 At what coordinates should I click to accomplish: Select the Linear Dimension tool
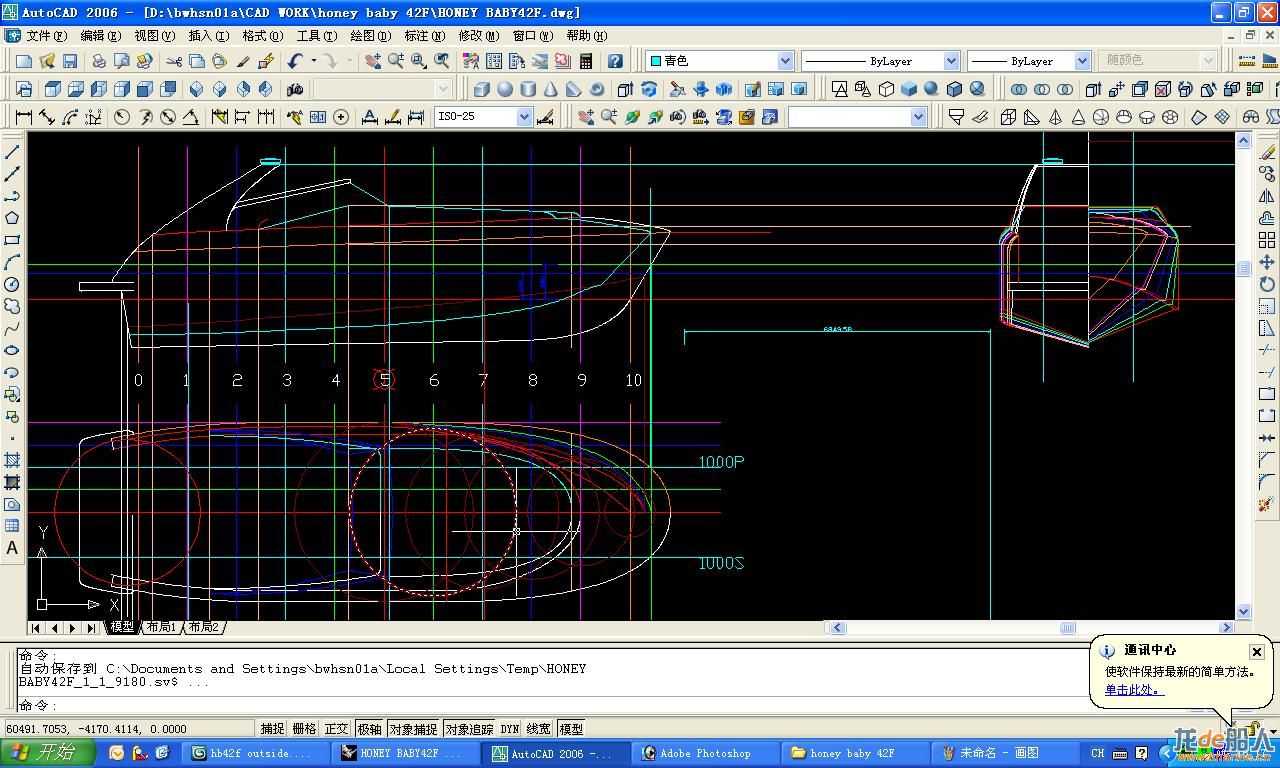(x=24, y=117)
